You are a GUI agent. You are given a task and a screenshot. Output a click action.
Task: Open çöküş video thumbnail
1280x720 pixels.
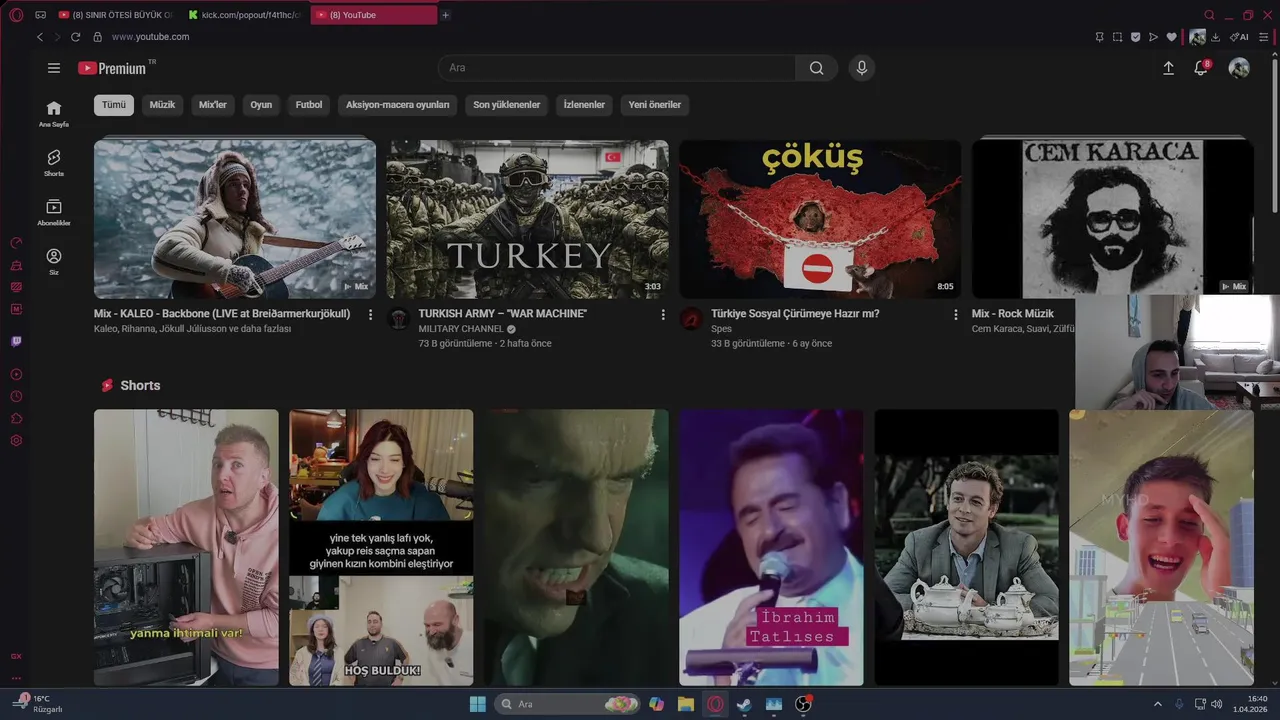coord(820,219)
